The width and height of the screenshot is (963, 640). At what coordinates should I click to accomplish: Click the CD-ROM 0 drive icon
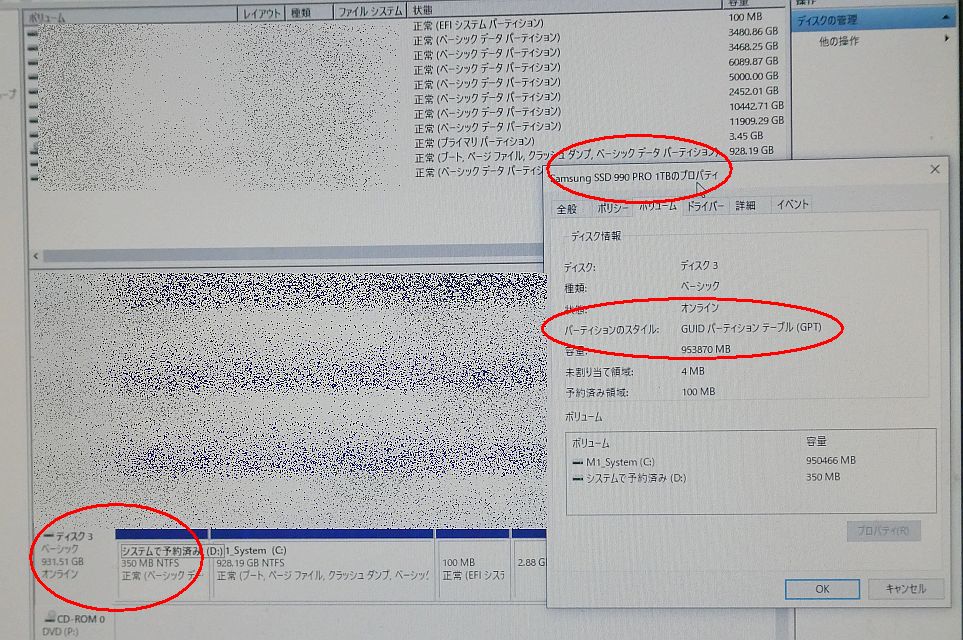tap(50, 619)
